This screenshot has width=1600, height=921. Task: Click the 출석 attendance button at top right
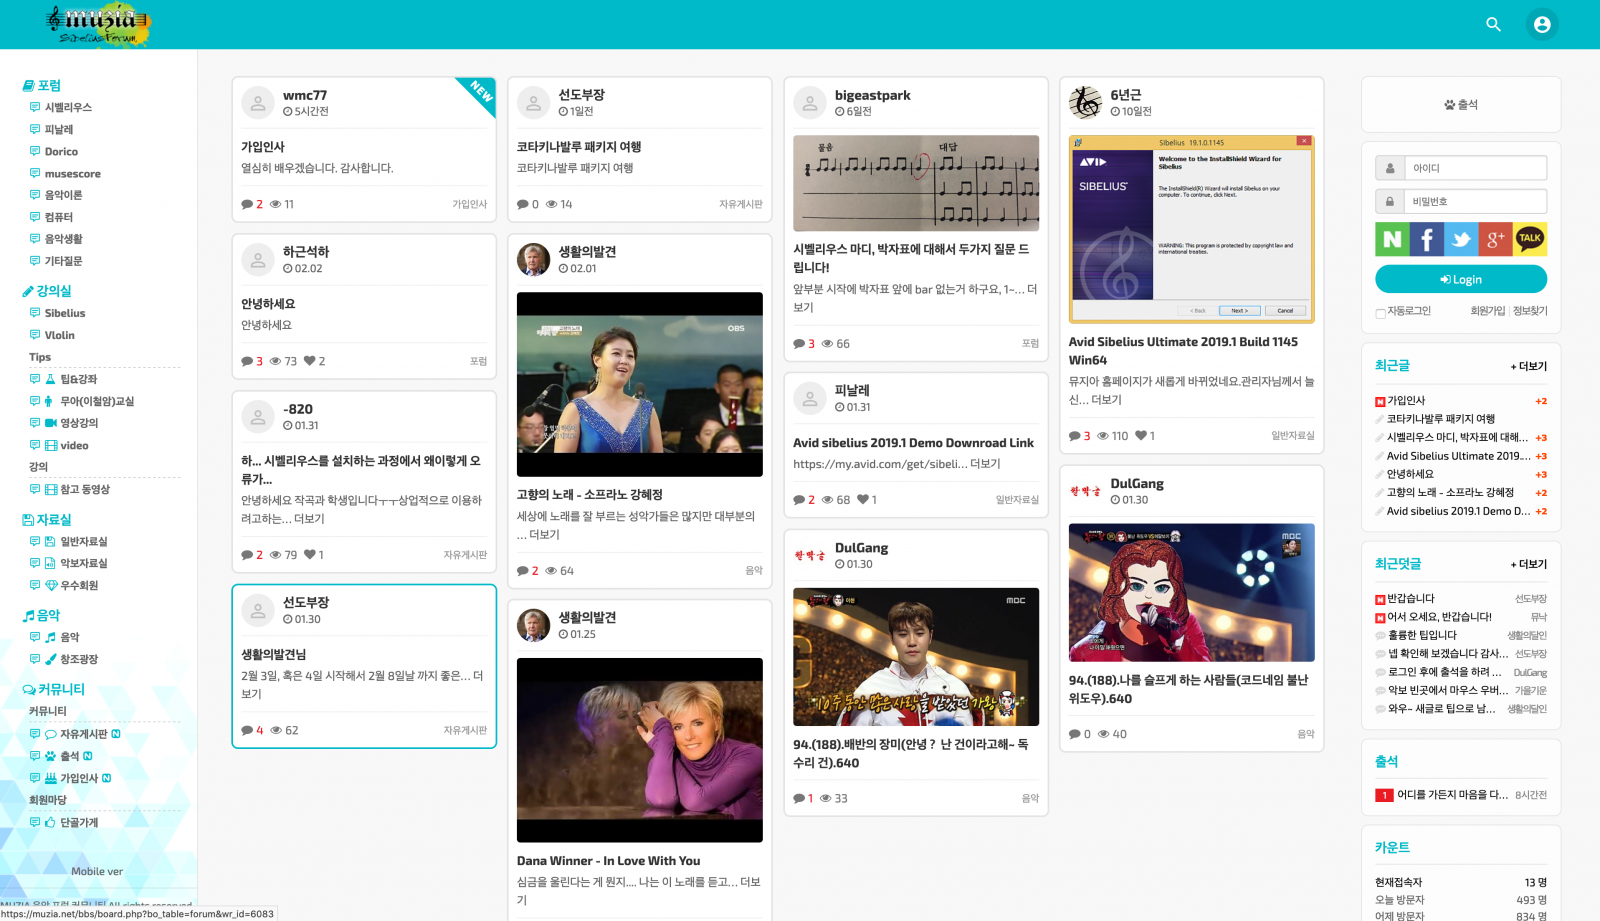click(x=1460, y=105)
